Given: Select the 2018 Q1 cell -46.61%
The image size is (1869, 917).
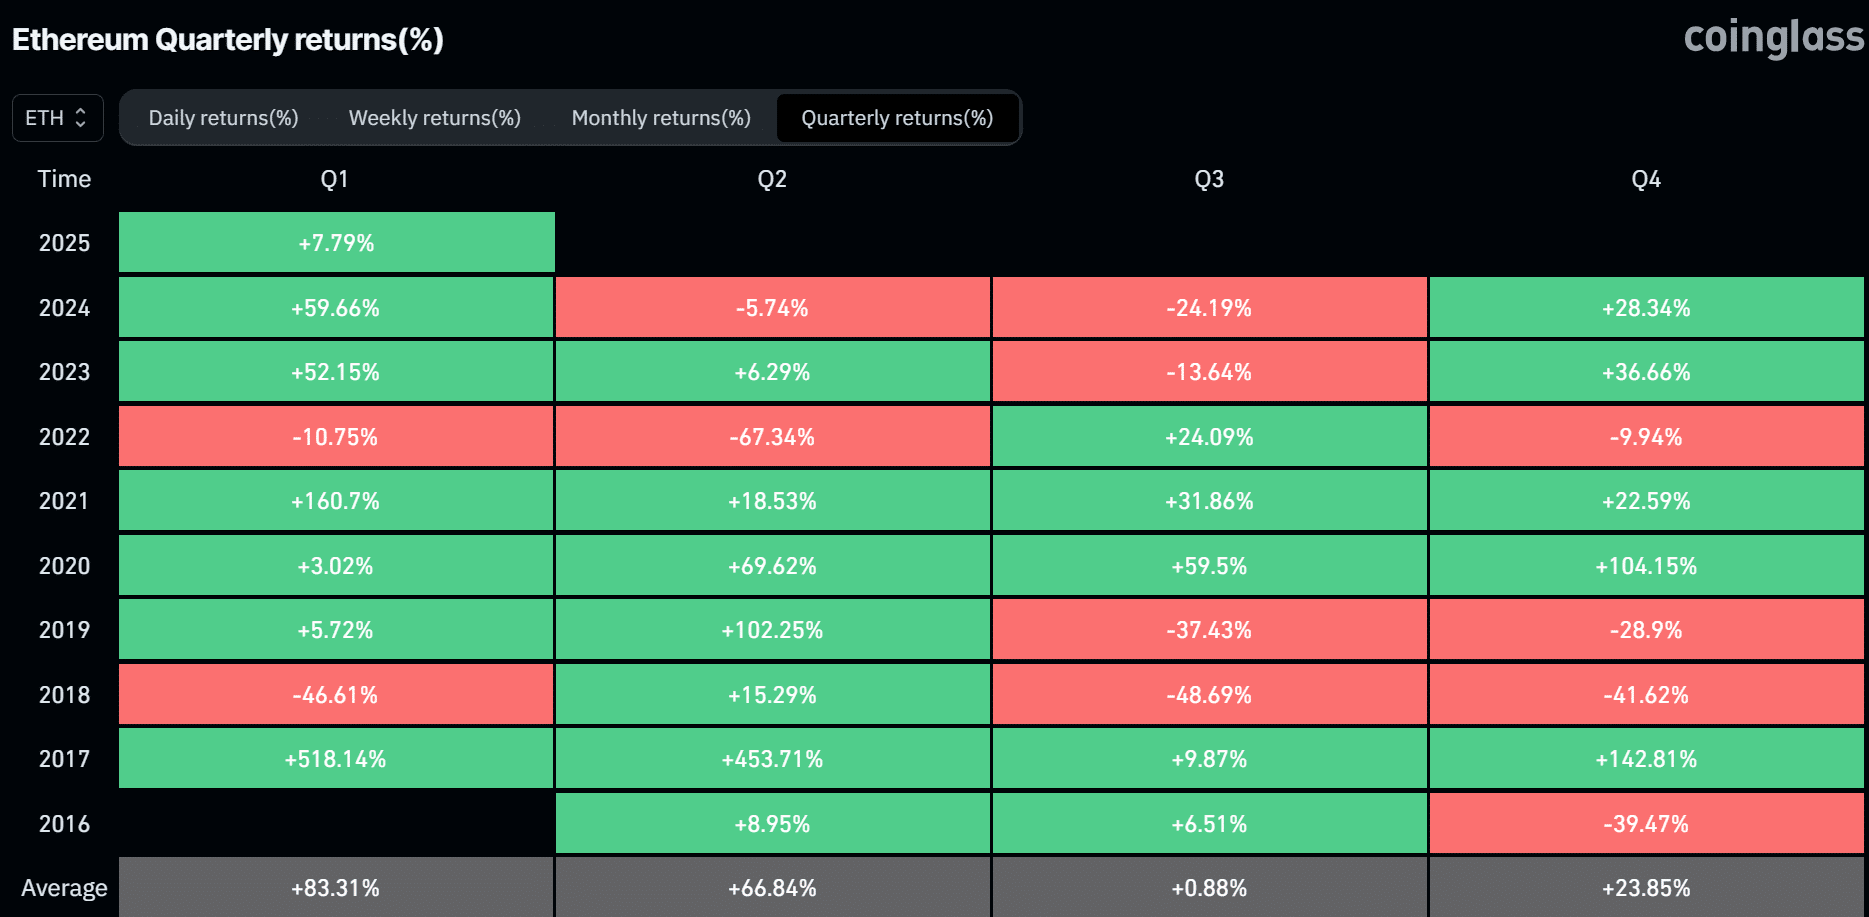Looking at the screenshot, I should click(x=336, y=694).
